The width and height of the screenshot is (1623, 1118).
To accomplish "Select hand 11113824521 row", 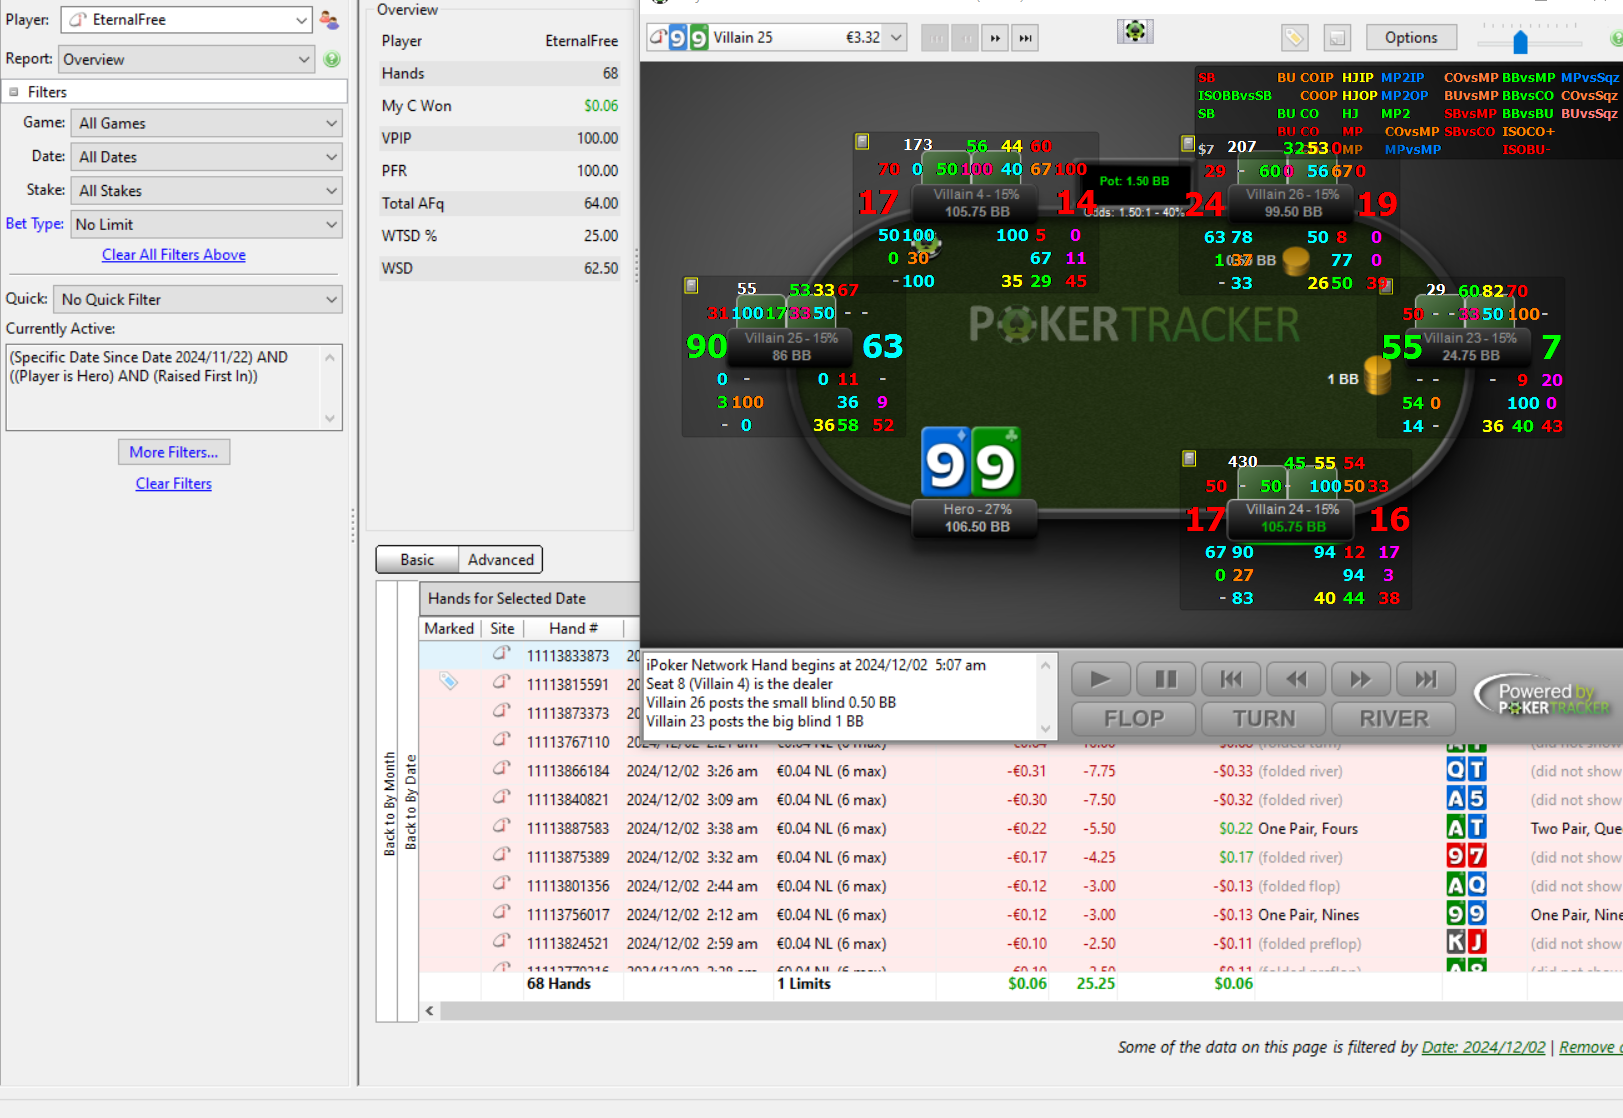I will [1021, 944].
